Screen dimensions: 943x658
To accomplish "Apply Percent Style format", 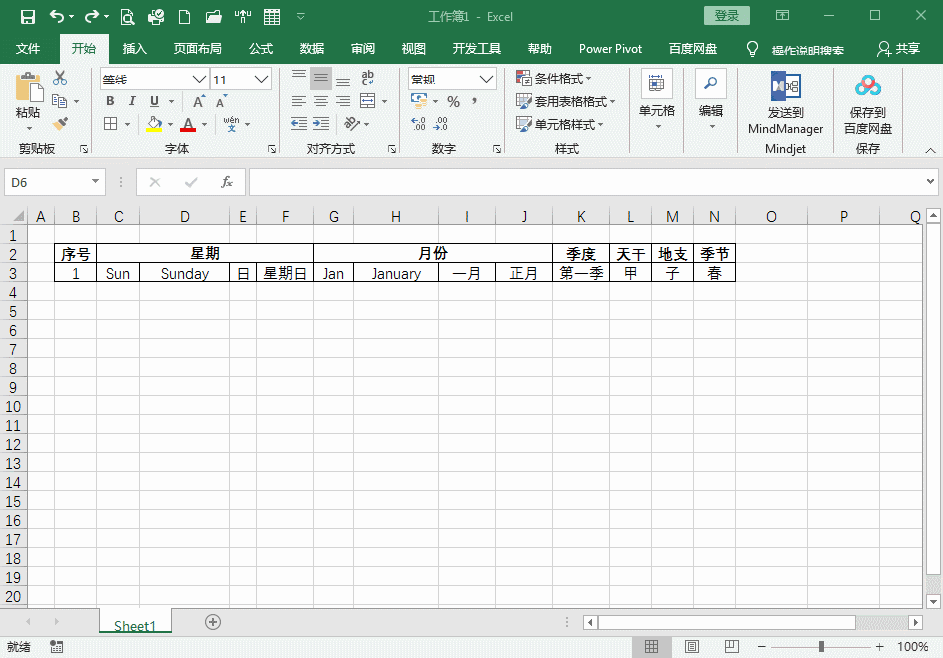I will (x=453, y=101).
